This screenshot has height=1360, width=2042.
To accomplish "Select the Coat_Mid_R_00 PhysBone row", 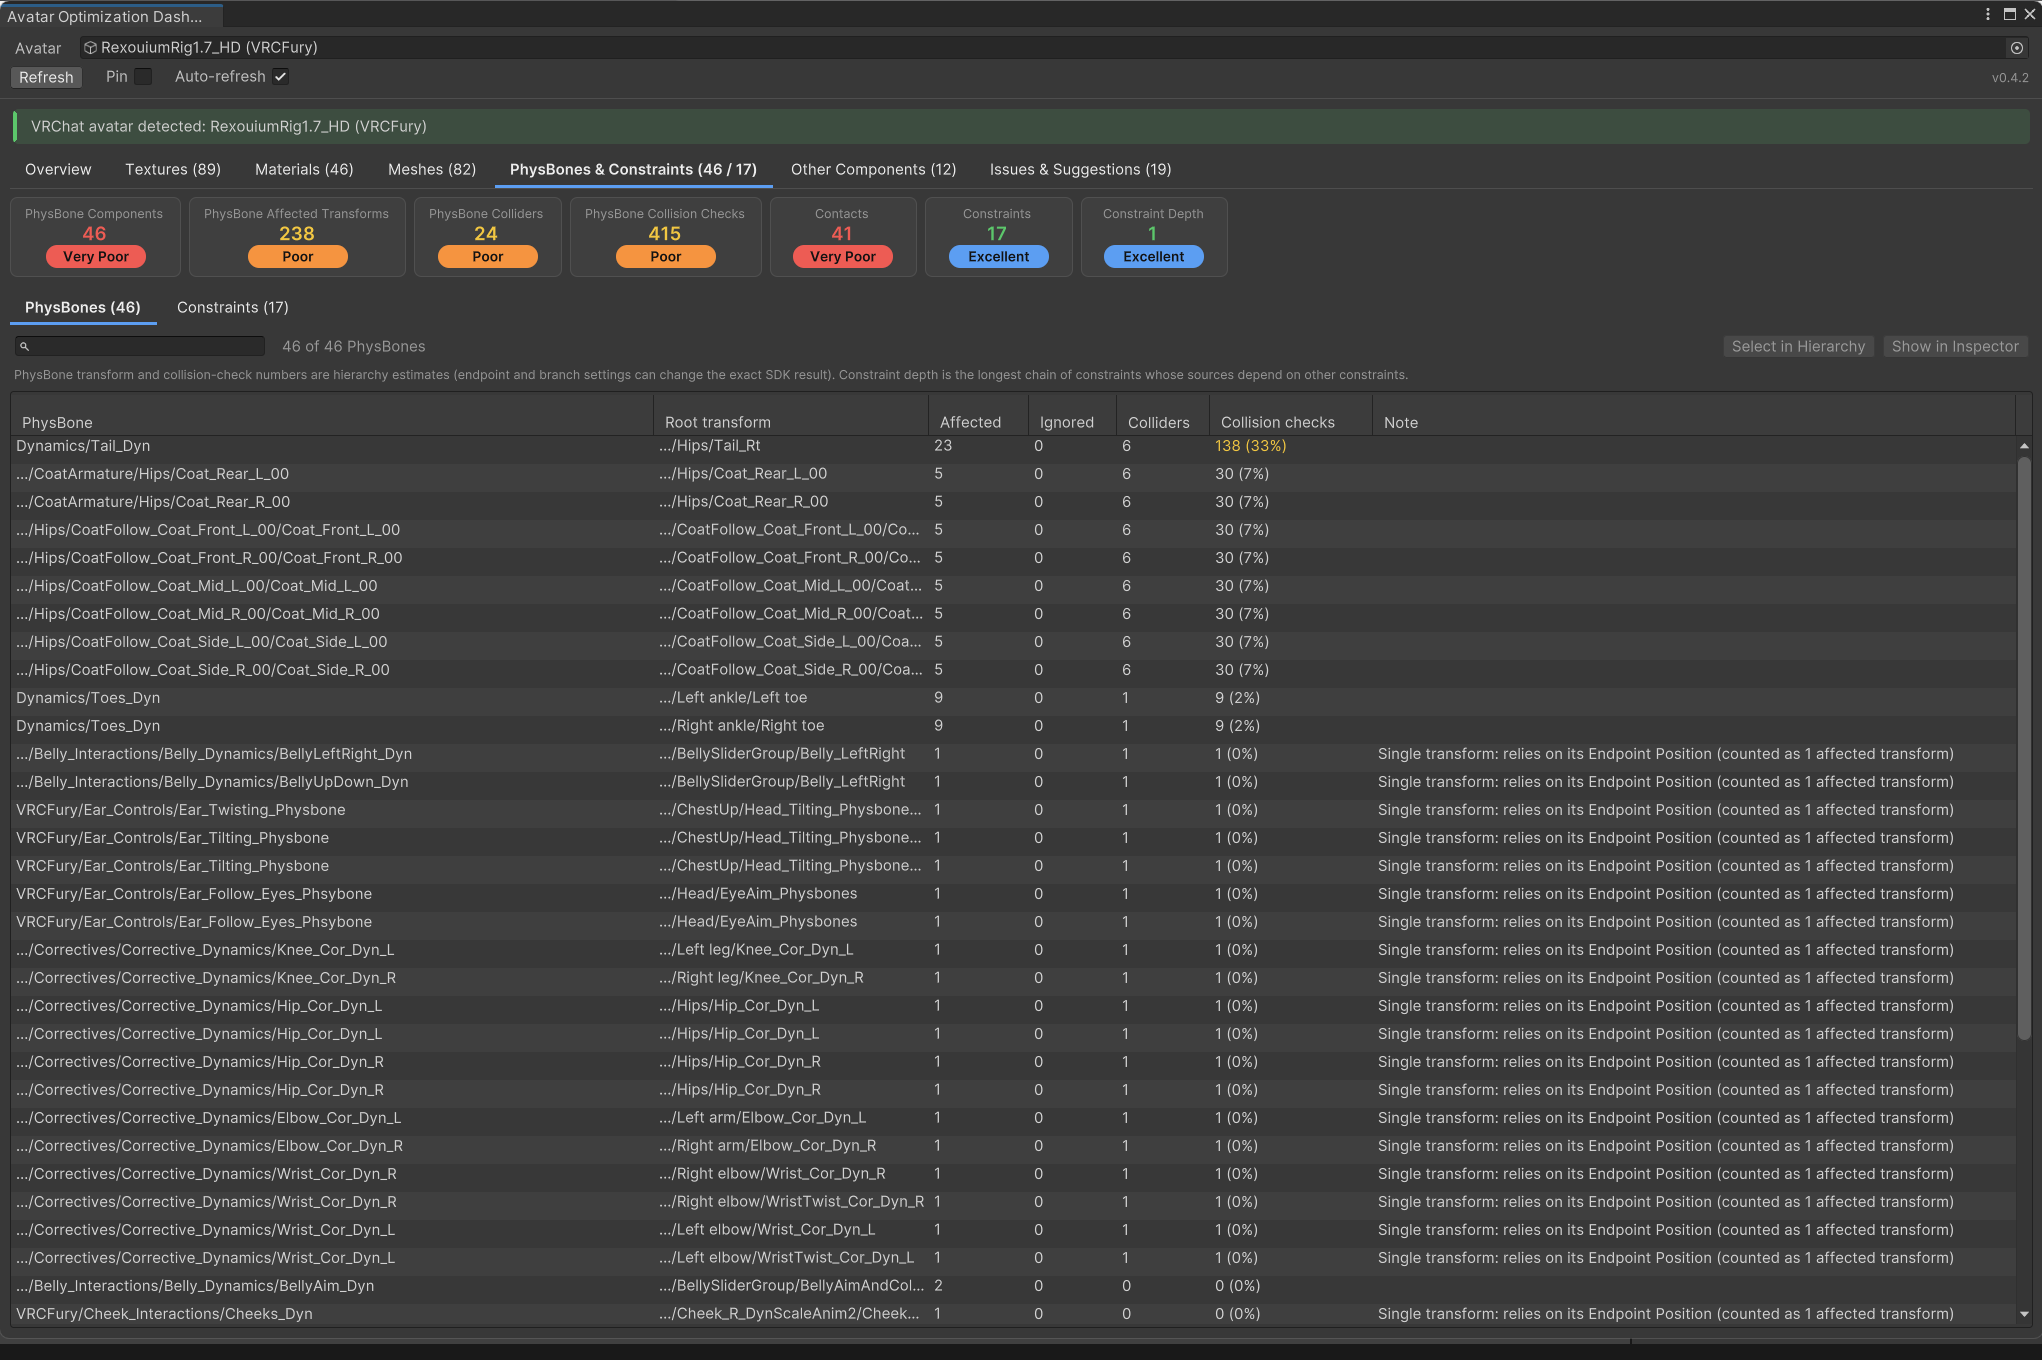I will pos(1013,614).
